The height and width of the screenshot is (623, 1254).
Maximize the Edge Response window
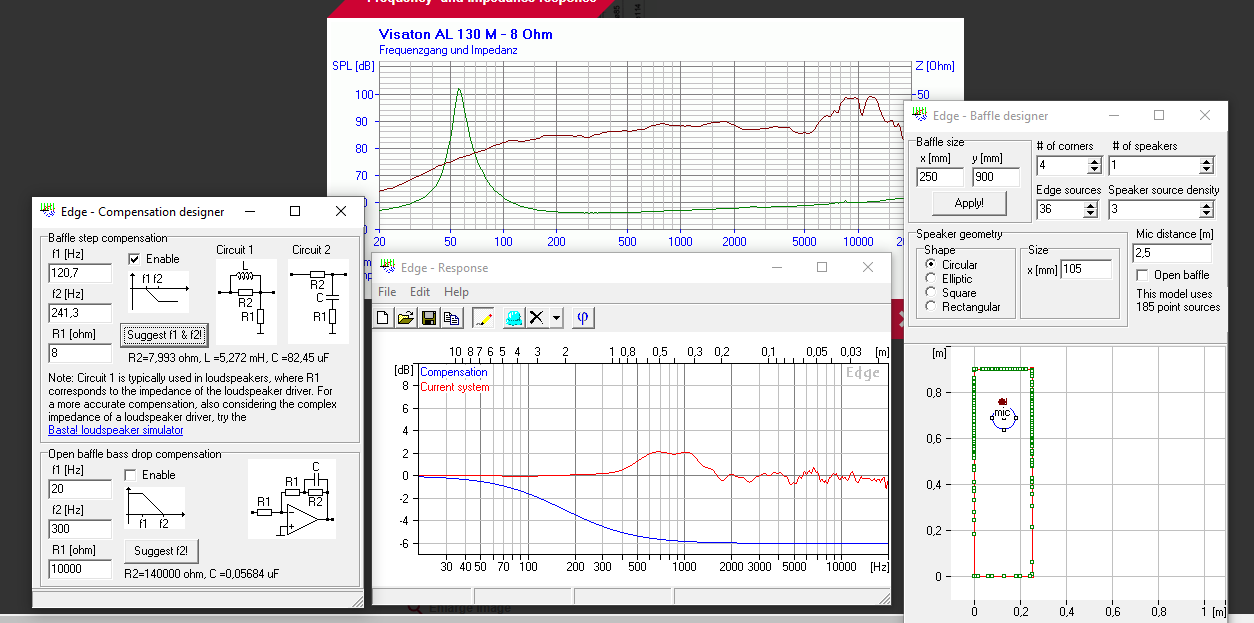click(822, 267)
